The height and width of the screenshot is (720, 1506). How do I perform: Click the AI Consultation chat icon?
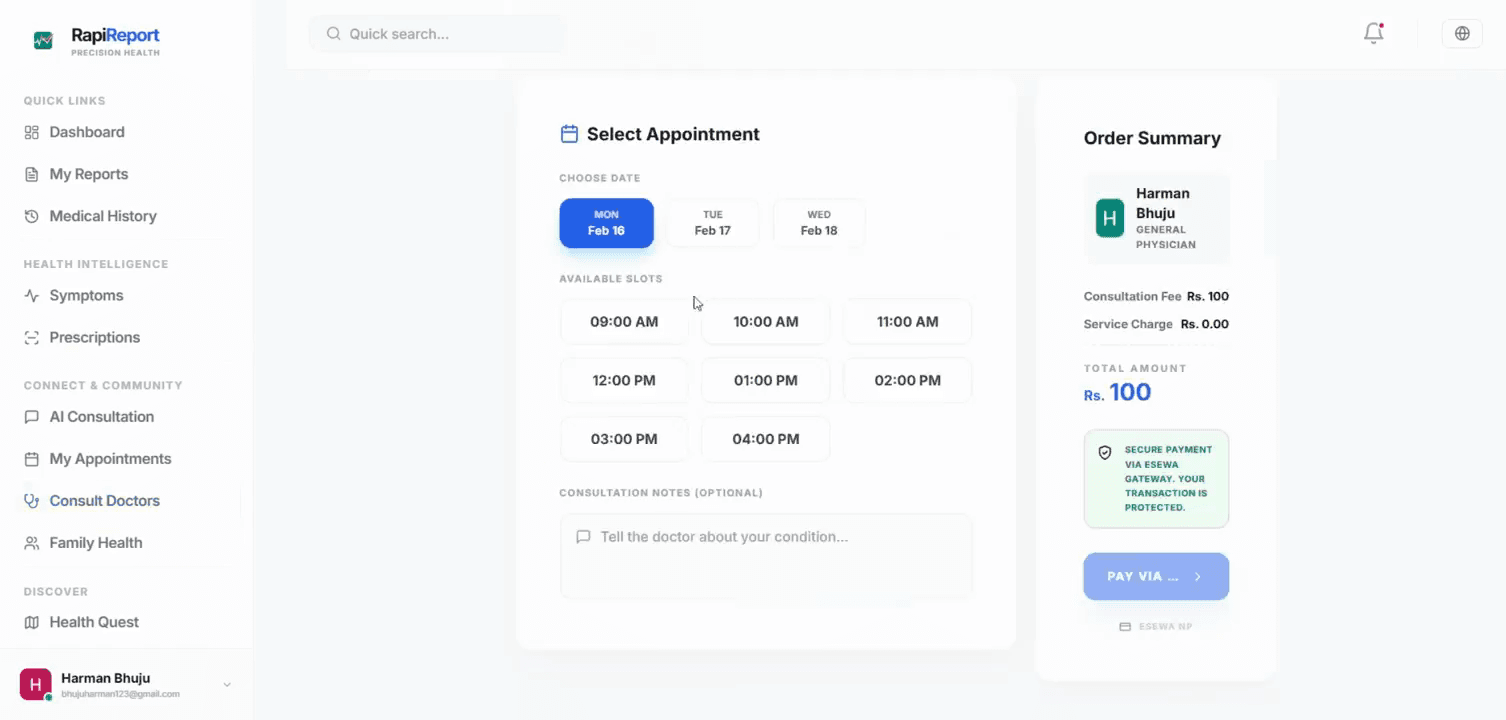point(32,417)
